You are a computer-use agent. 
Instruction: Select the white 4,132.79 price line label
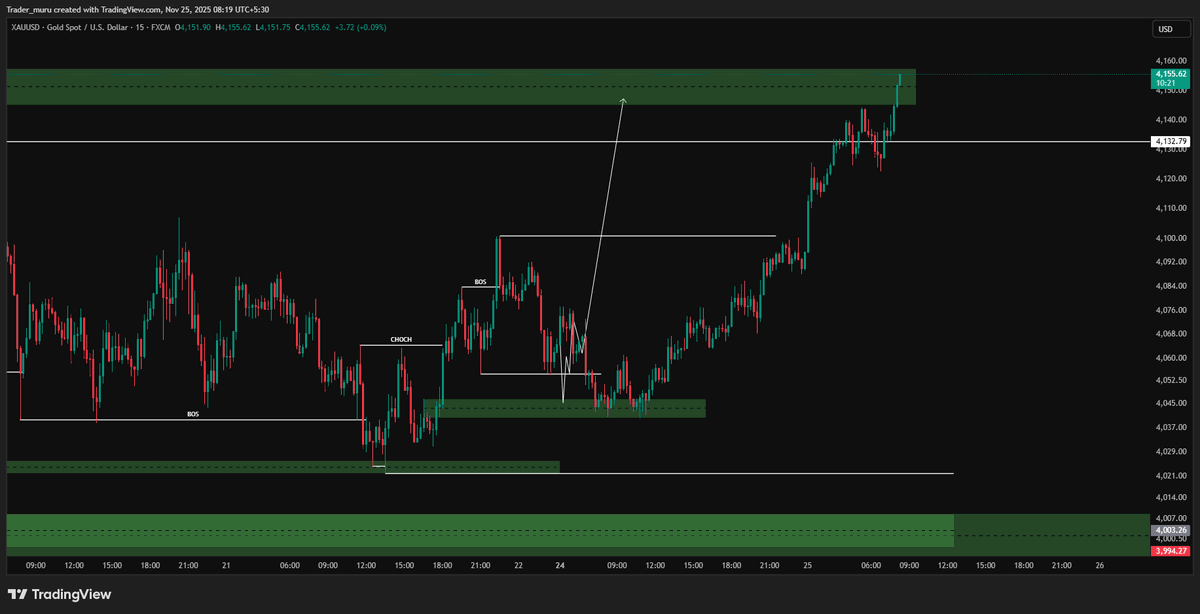pyautogui.click(x=1170, y=142)
